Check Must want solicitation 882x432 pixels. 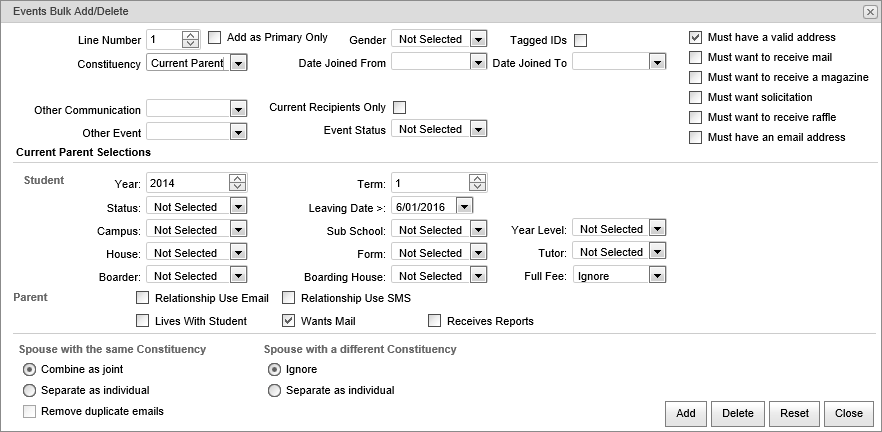[x=696, y=97]
